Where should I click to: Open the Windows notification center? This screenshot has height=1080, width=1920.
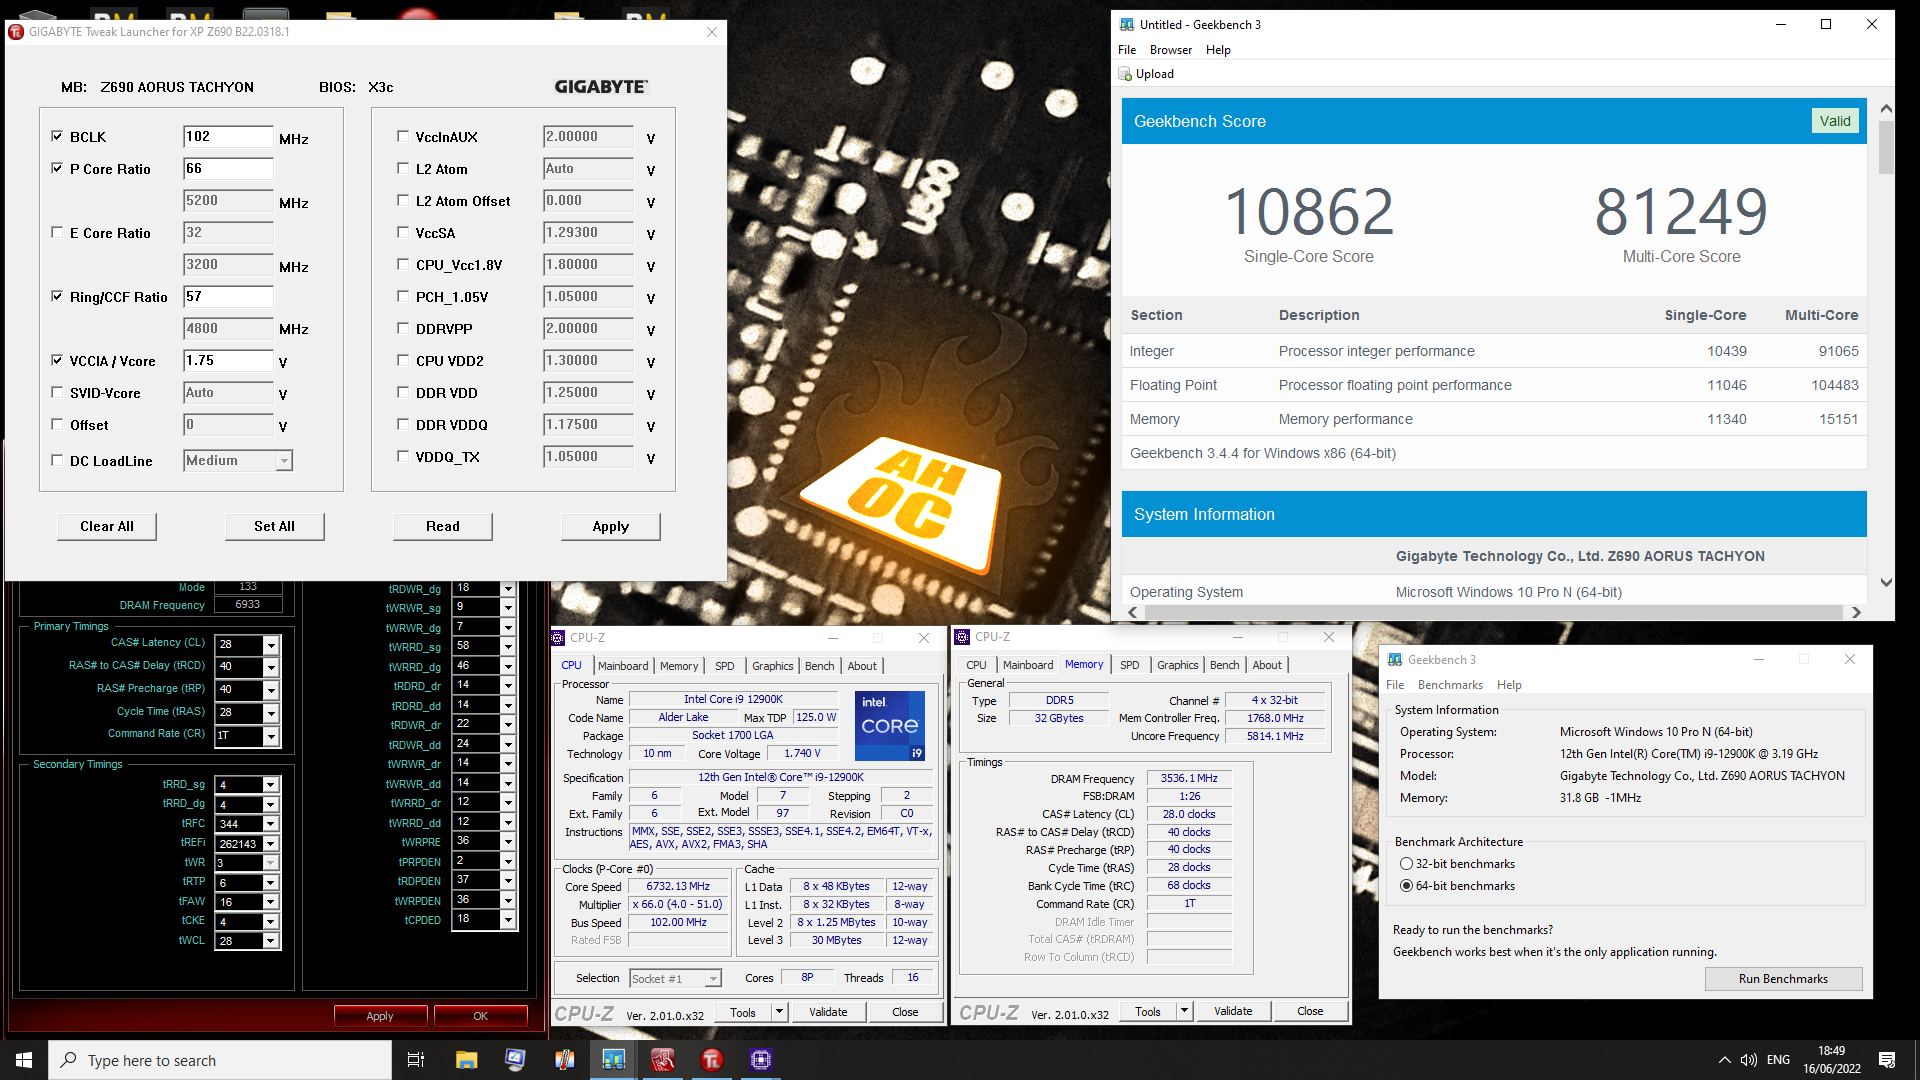pyautogui.click(x=1887, y=1060)
